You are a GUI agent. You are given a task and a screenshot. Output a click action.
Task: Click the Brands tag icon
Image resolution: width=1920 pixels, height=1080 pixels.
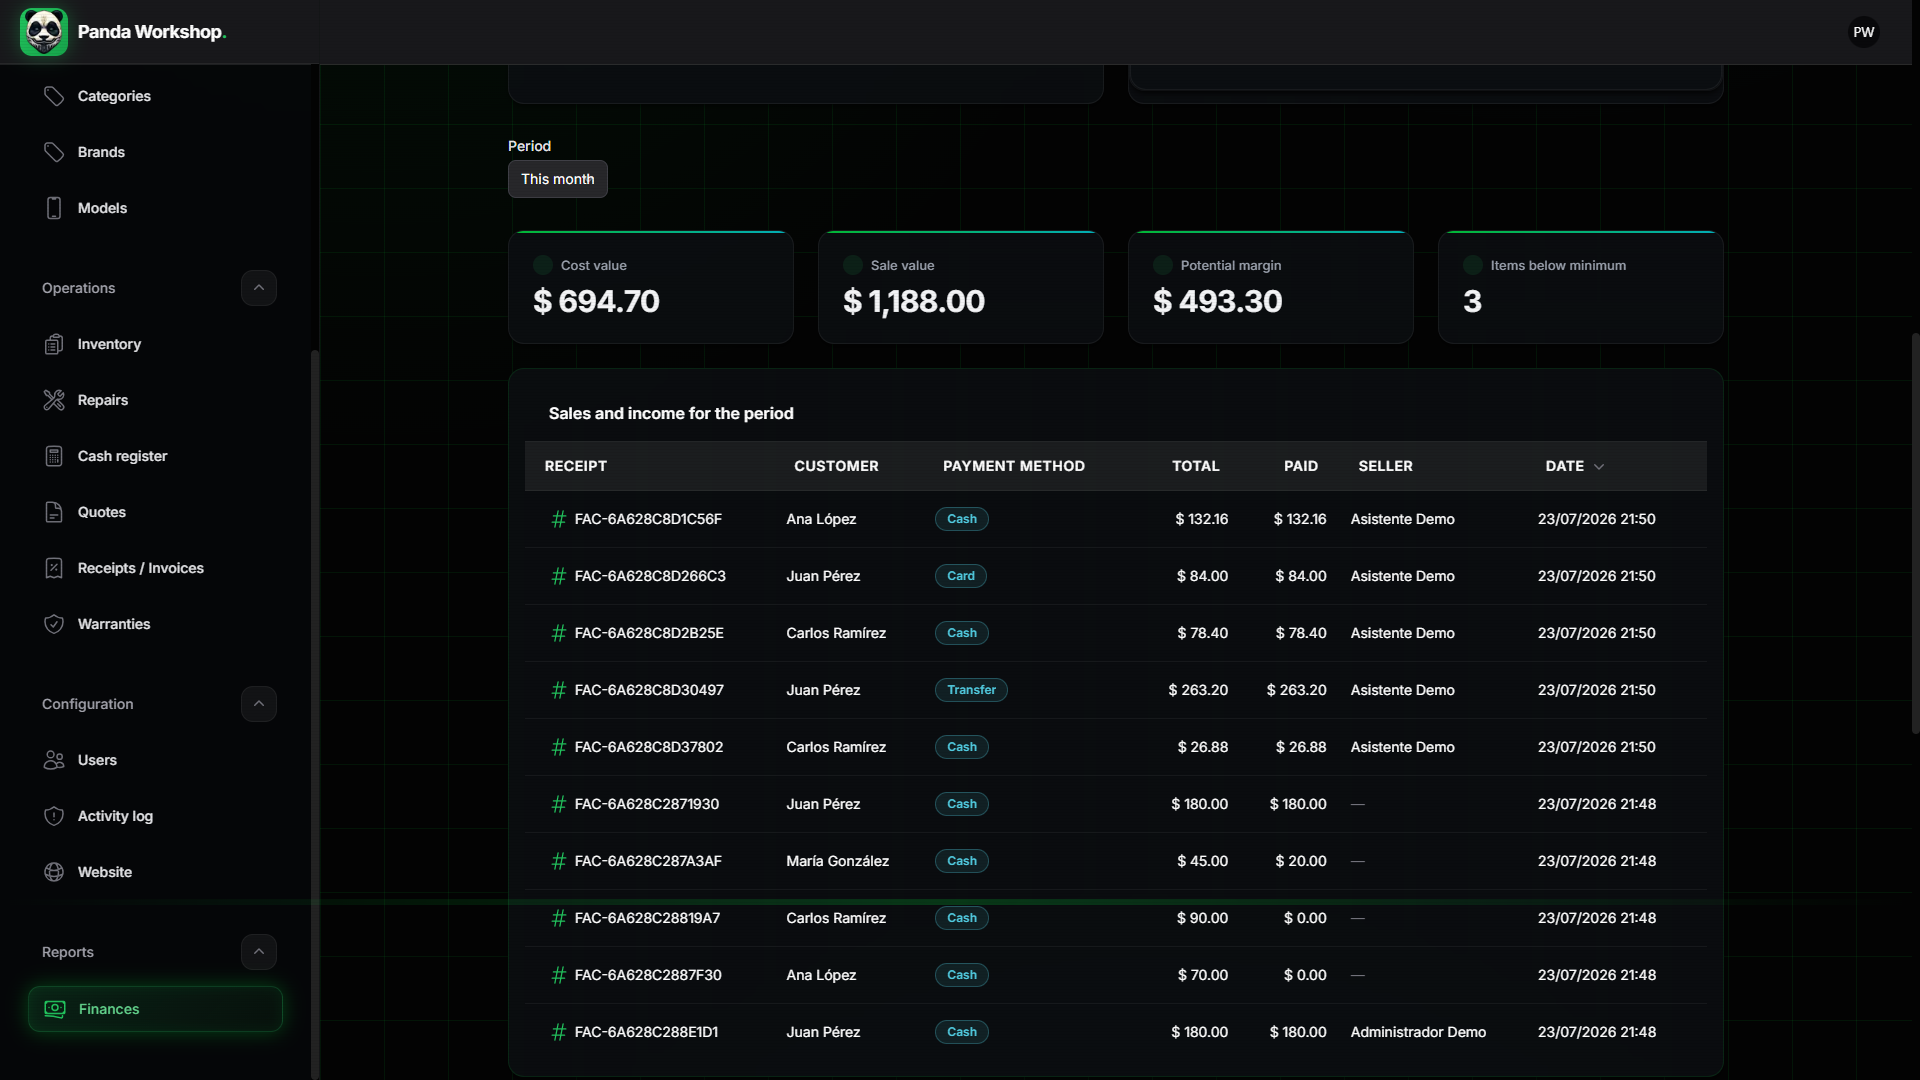tap(54, 152)
